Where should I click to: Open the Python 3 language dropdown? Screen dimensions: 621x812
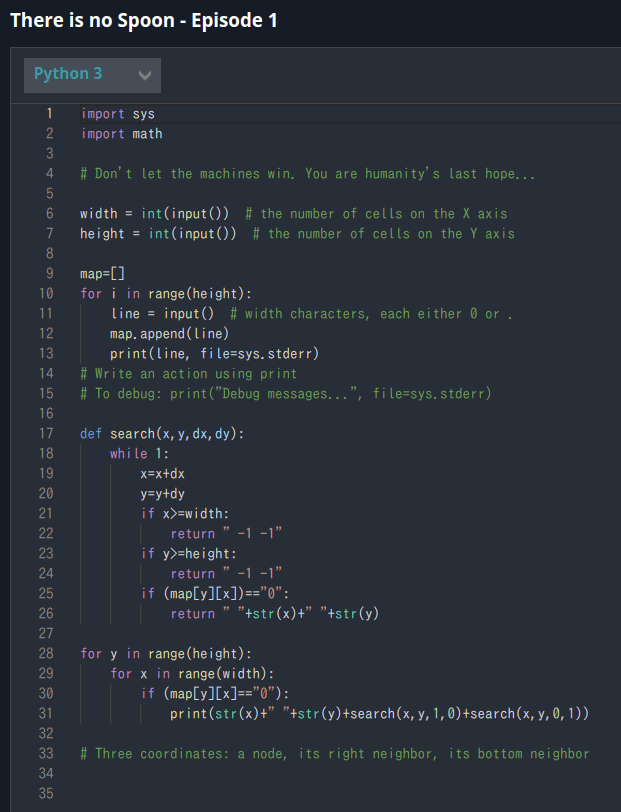click(92, 75)
